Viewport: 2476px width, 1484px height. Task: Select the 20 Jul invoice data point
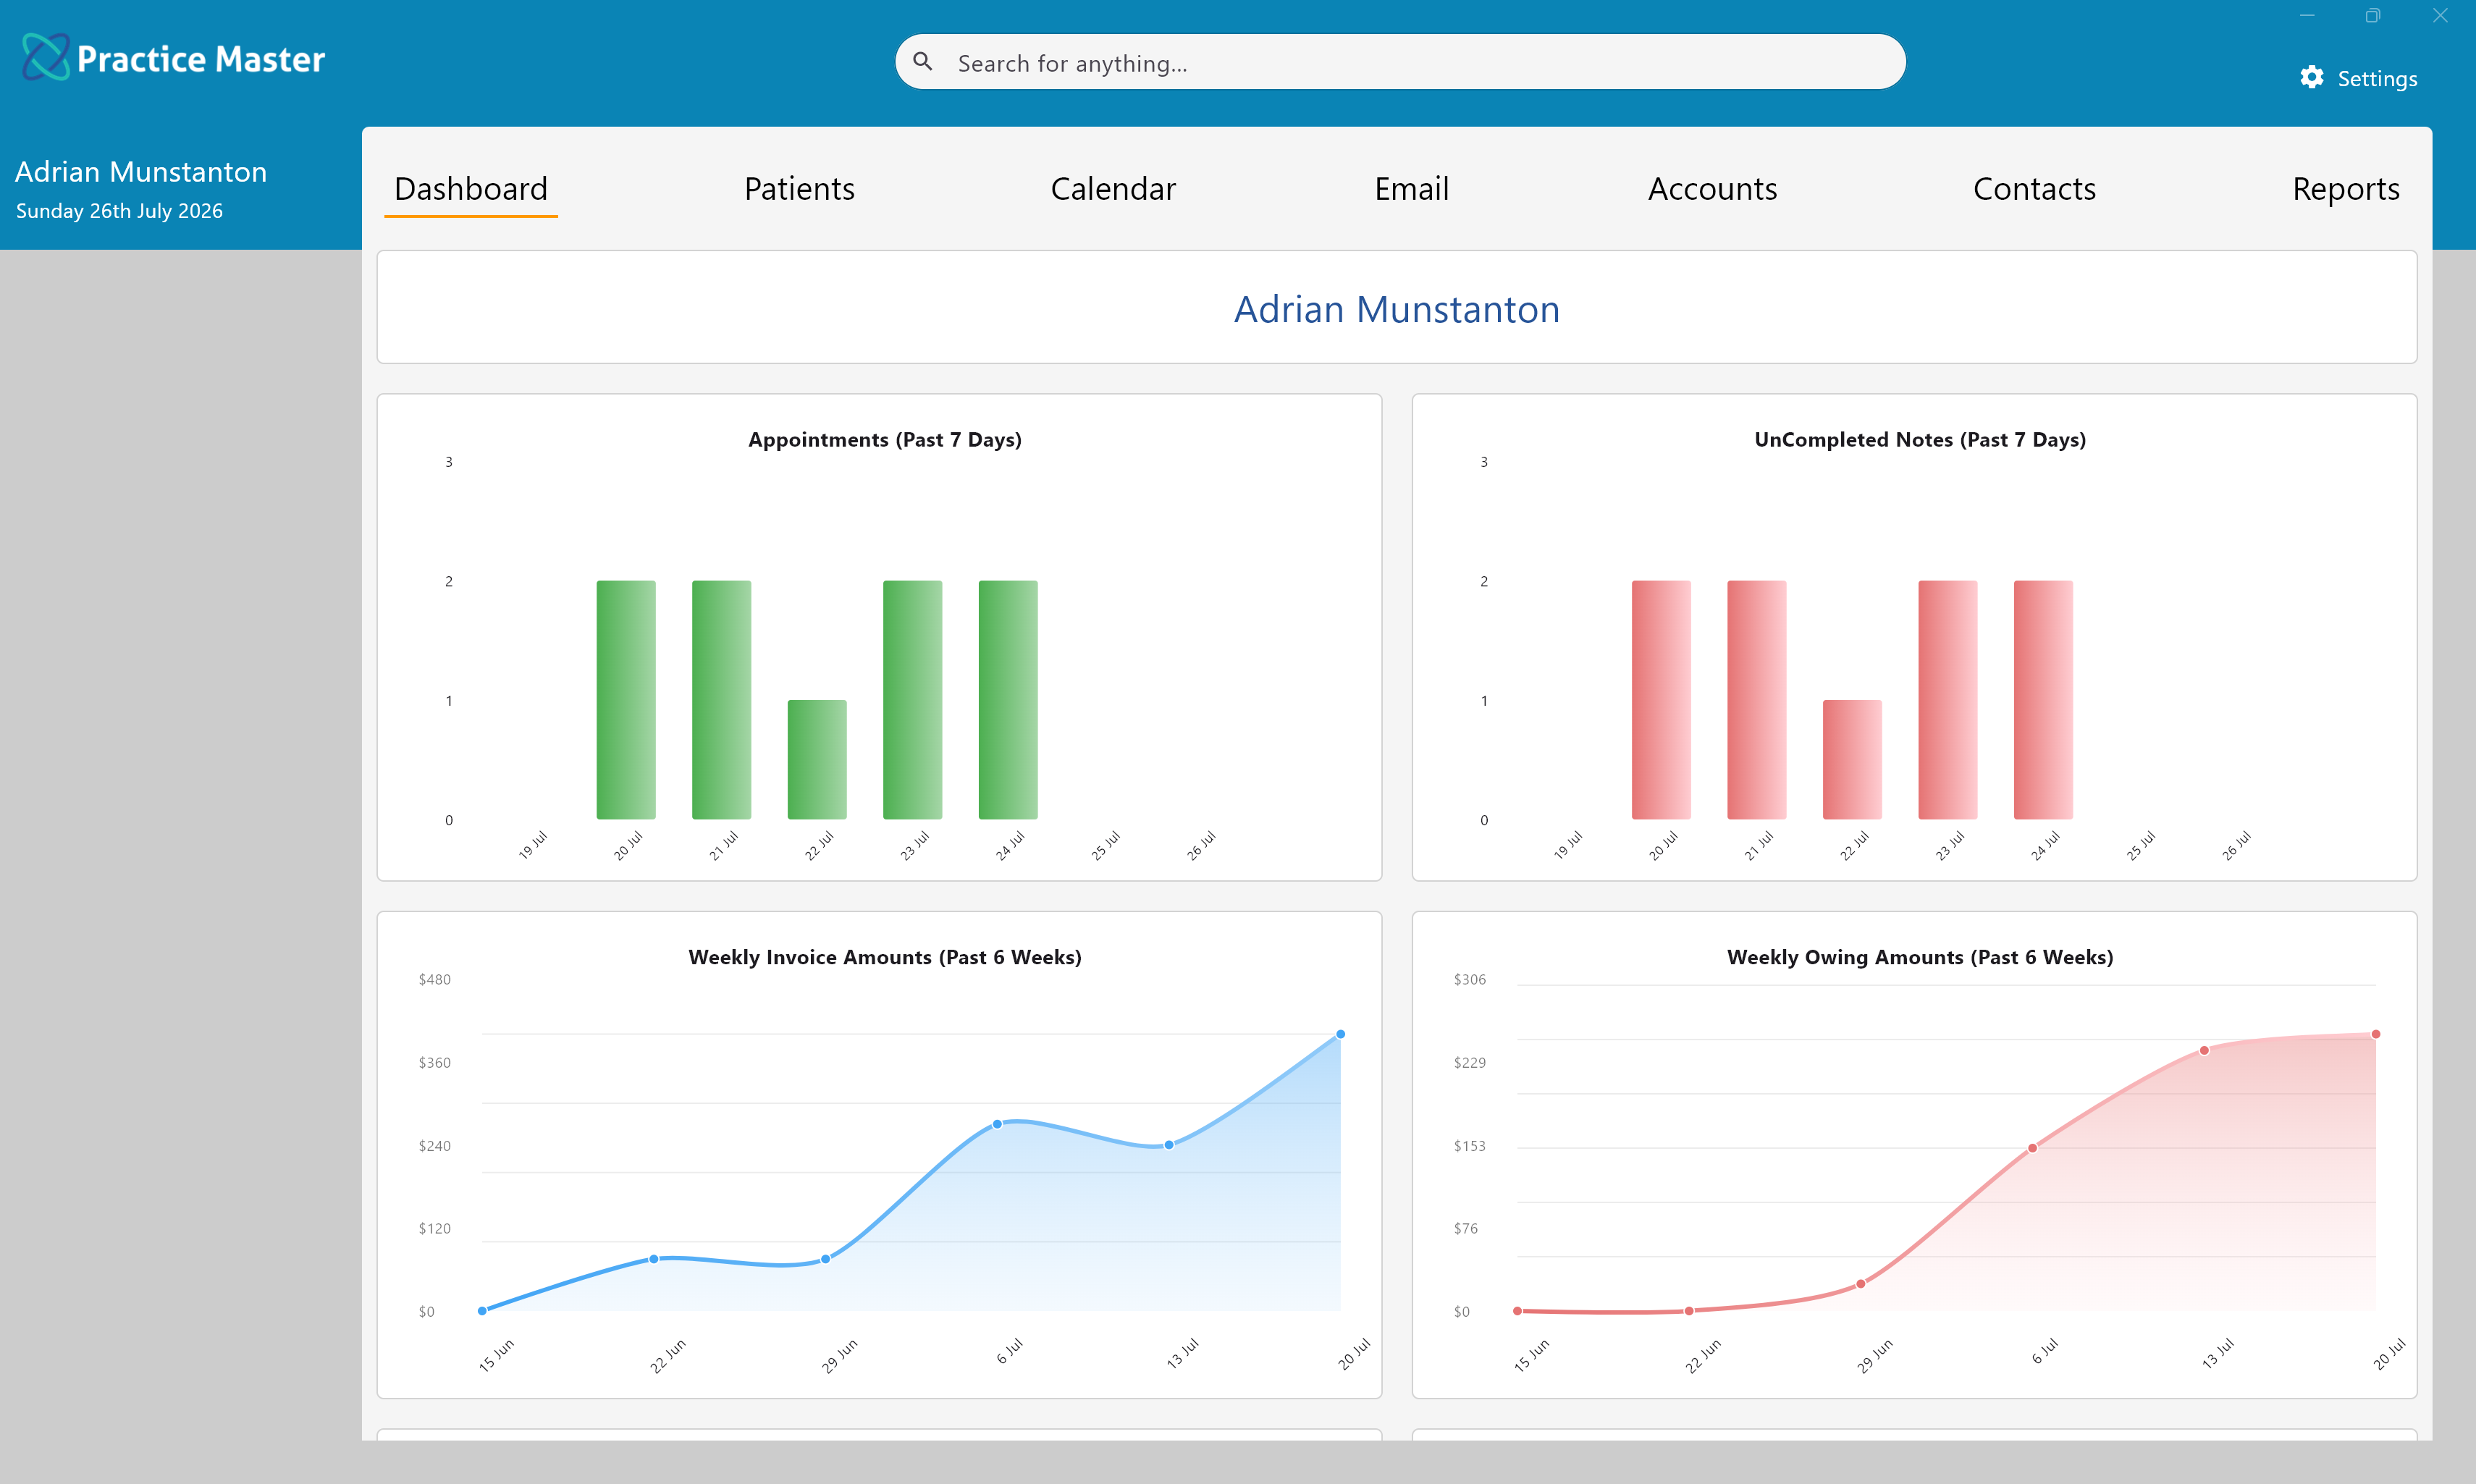pos(1340,1035)
